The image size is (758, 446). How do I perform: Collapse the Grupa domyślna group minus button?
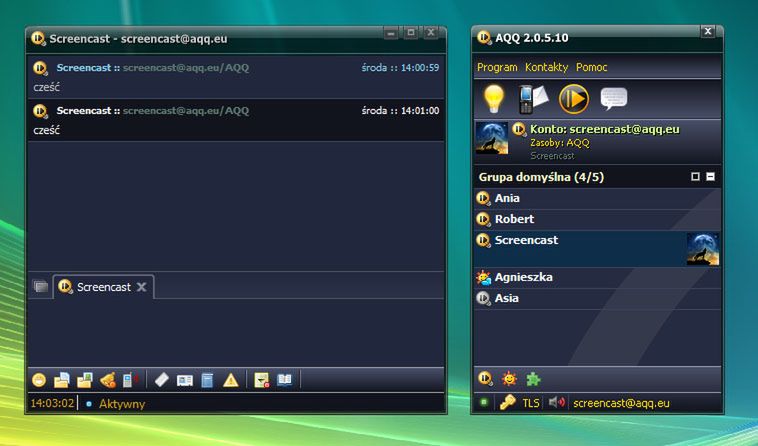tap(710, 177)
